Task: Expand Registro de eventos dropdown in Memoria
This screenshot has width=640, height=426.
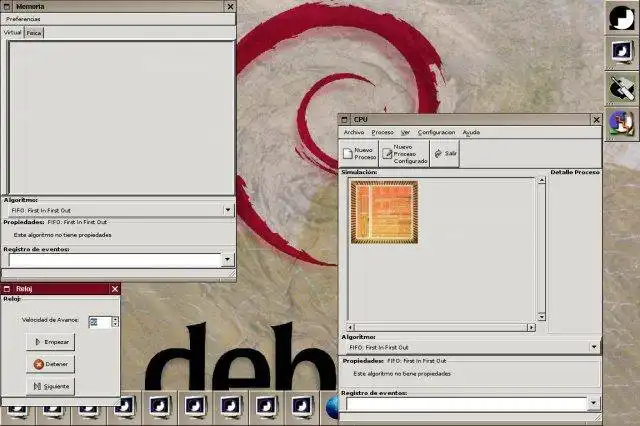Action: pyautogui.click(x=227, y=260)
